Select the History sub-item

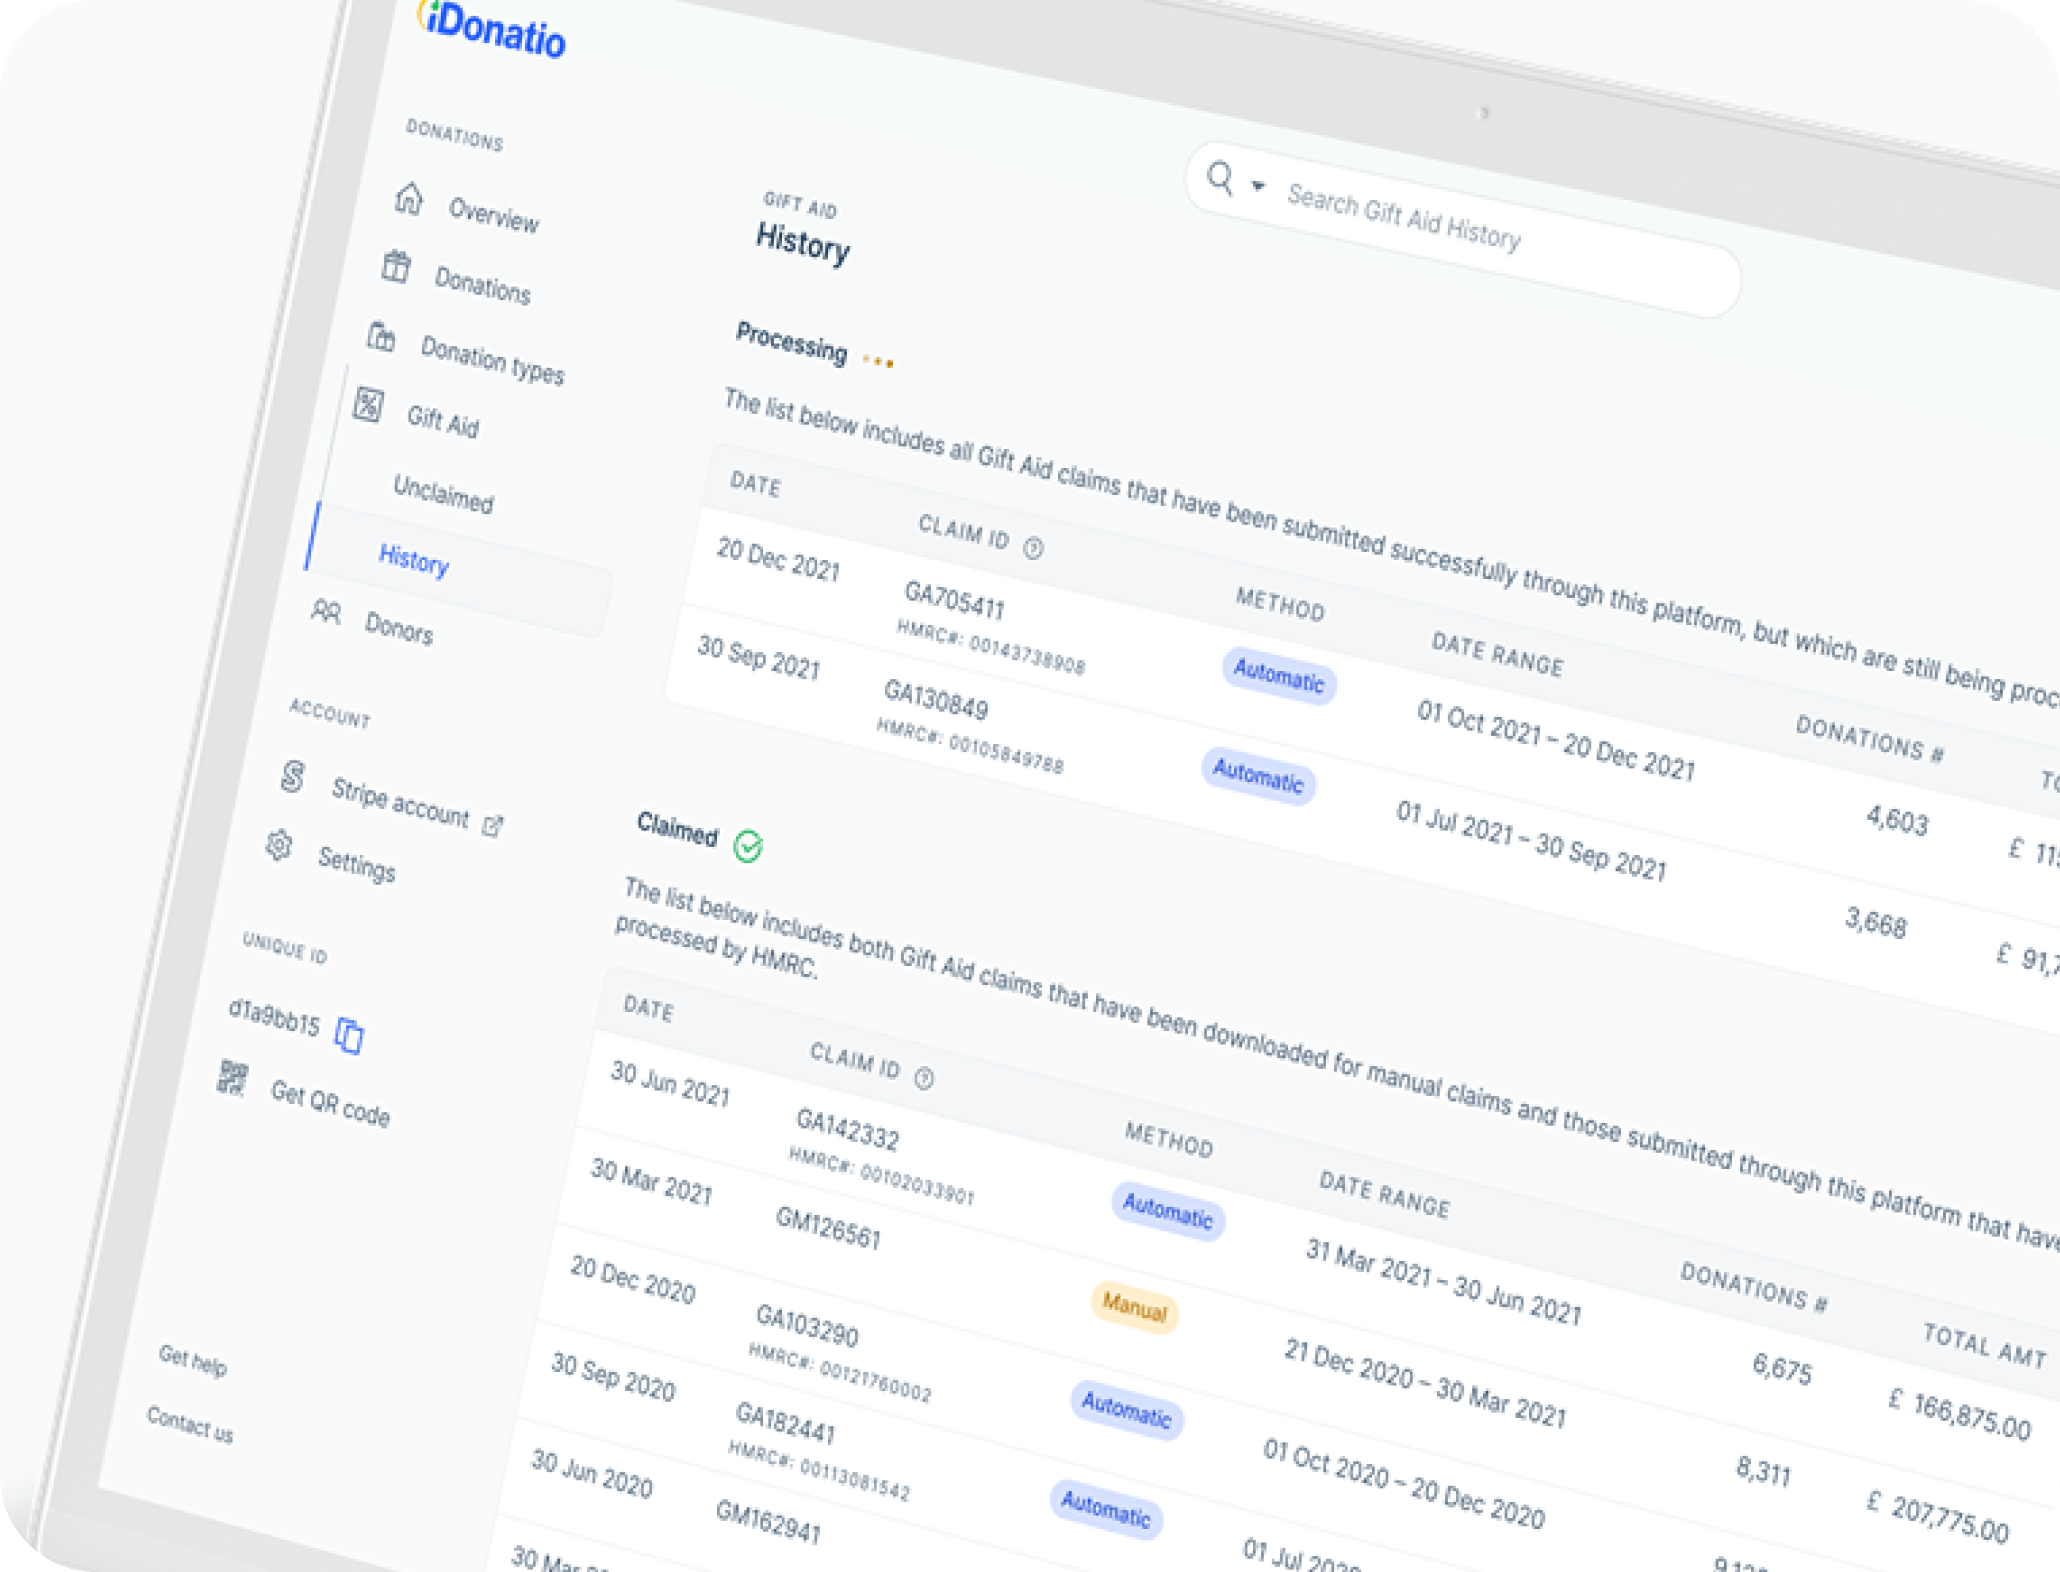coord(413,560)
